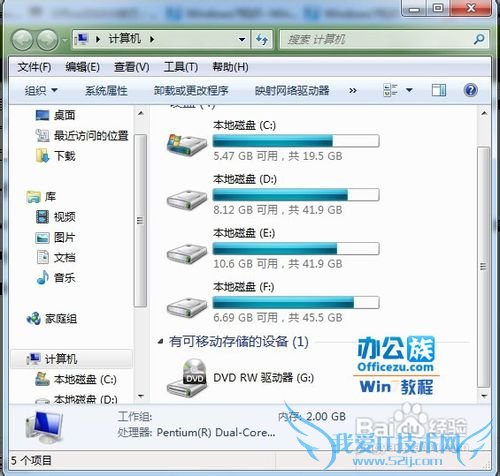500x476 pixels.
Task: Open the 组织 dropdown menu
Action: [41, 90]
